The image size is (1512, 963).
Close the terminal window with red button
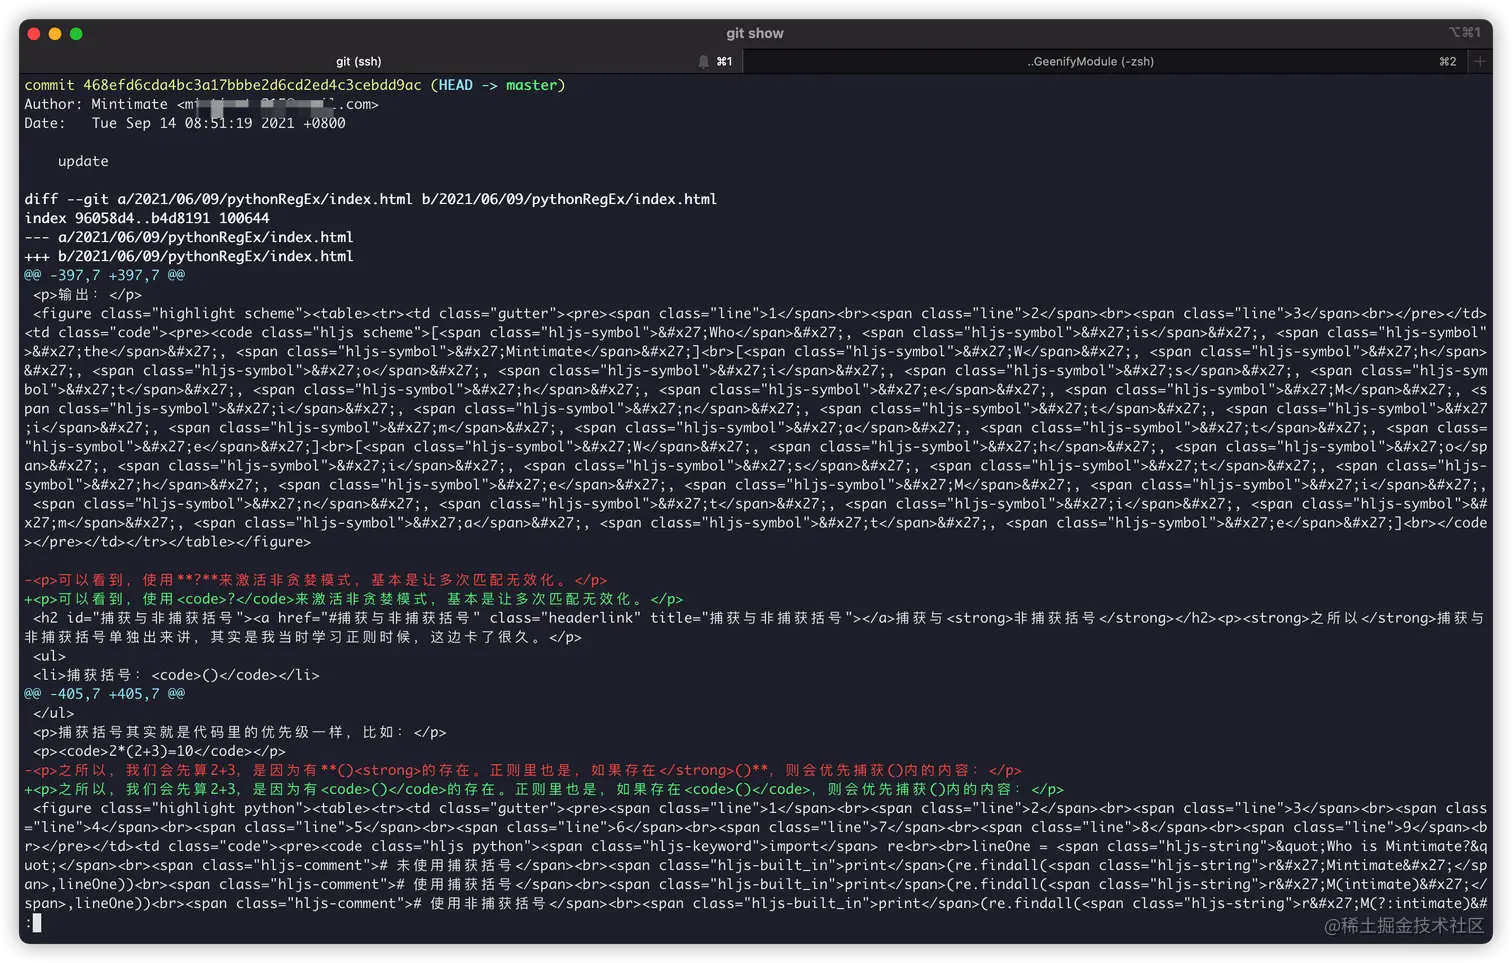[34, 34]
